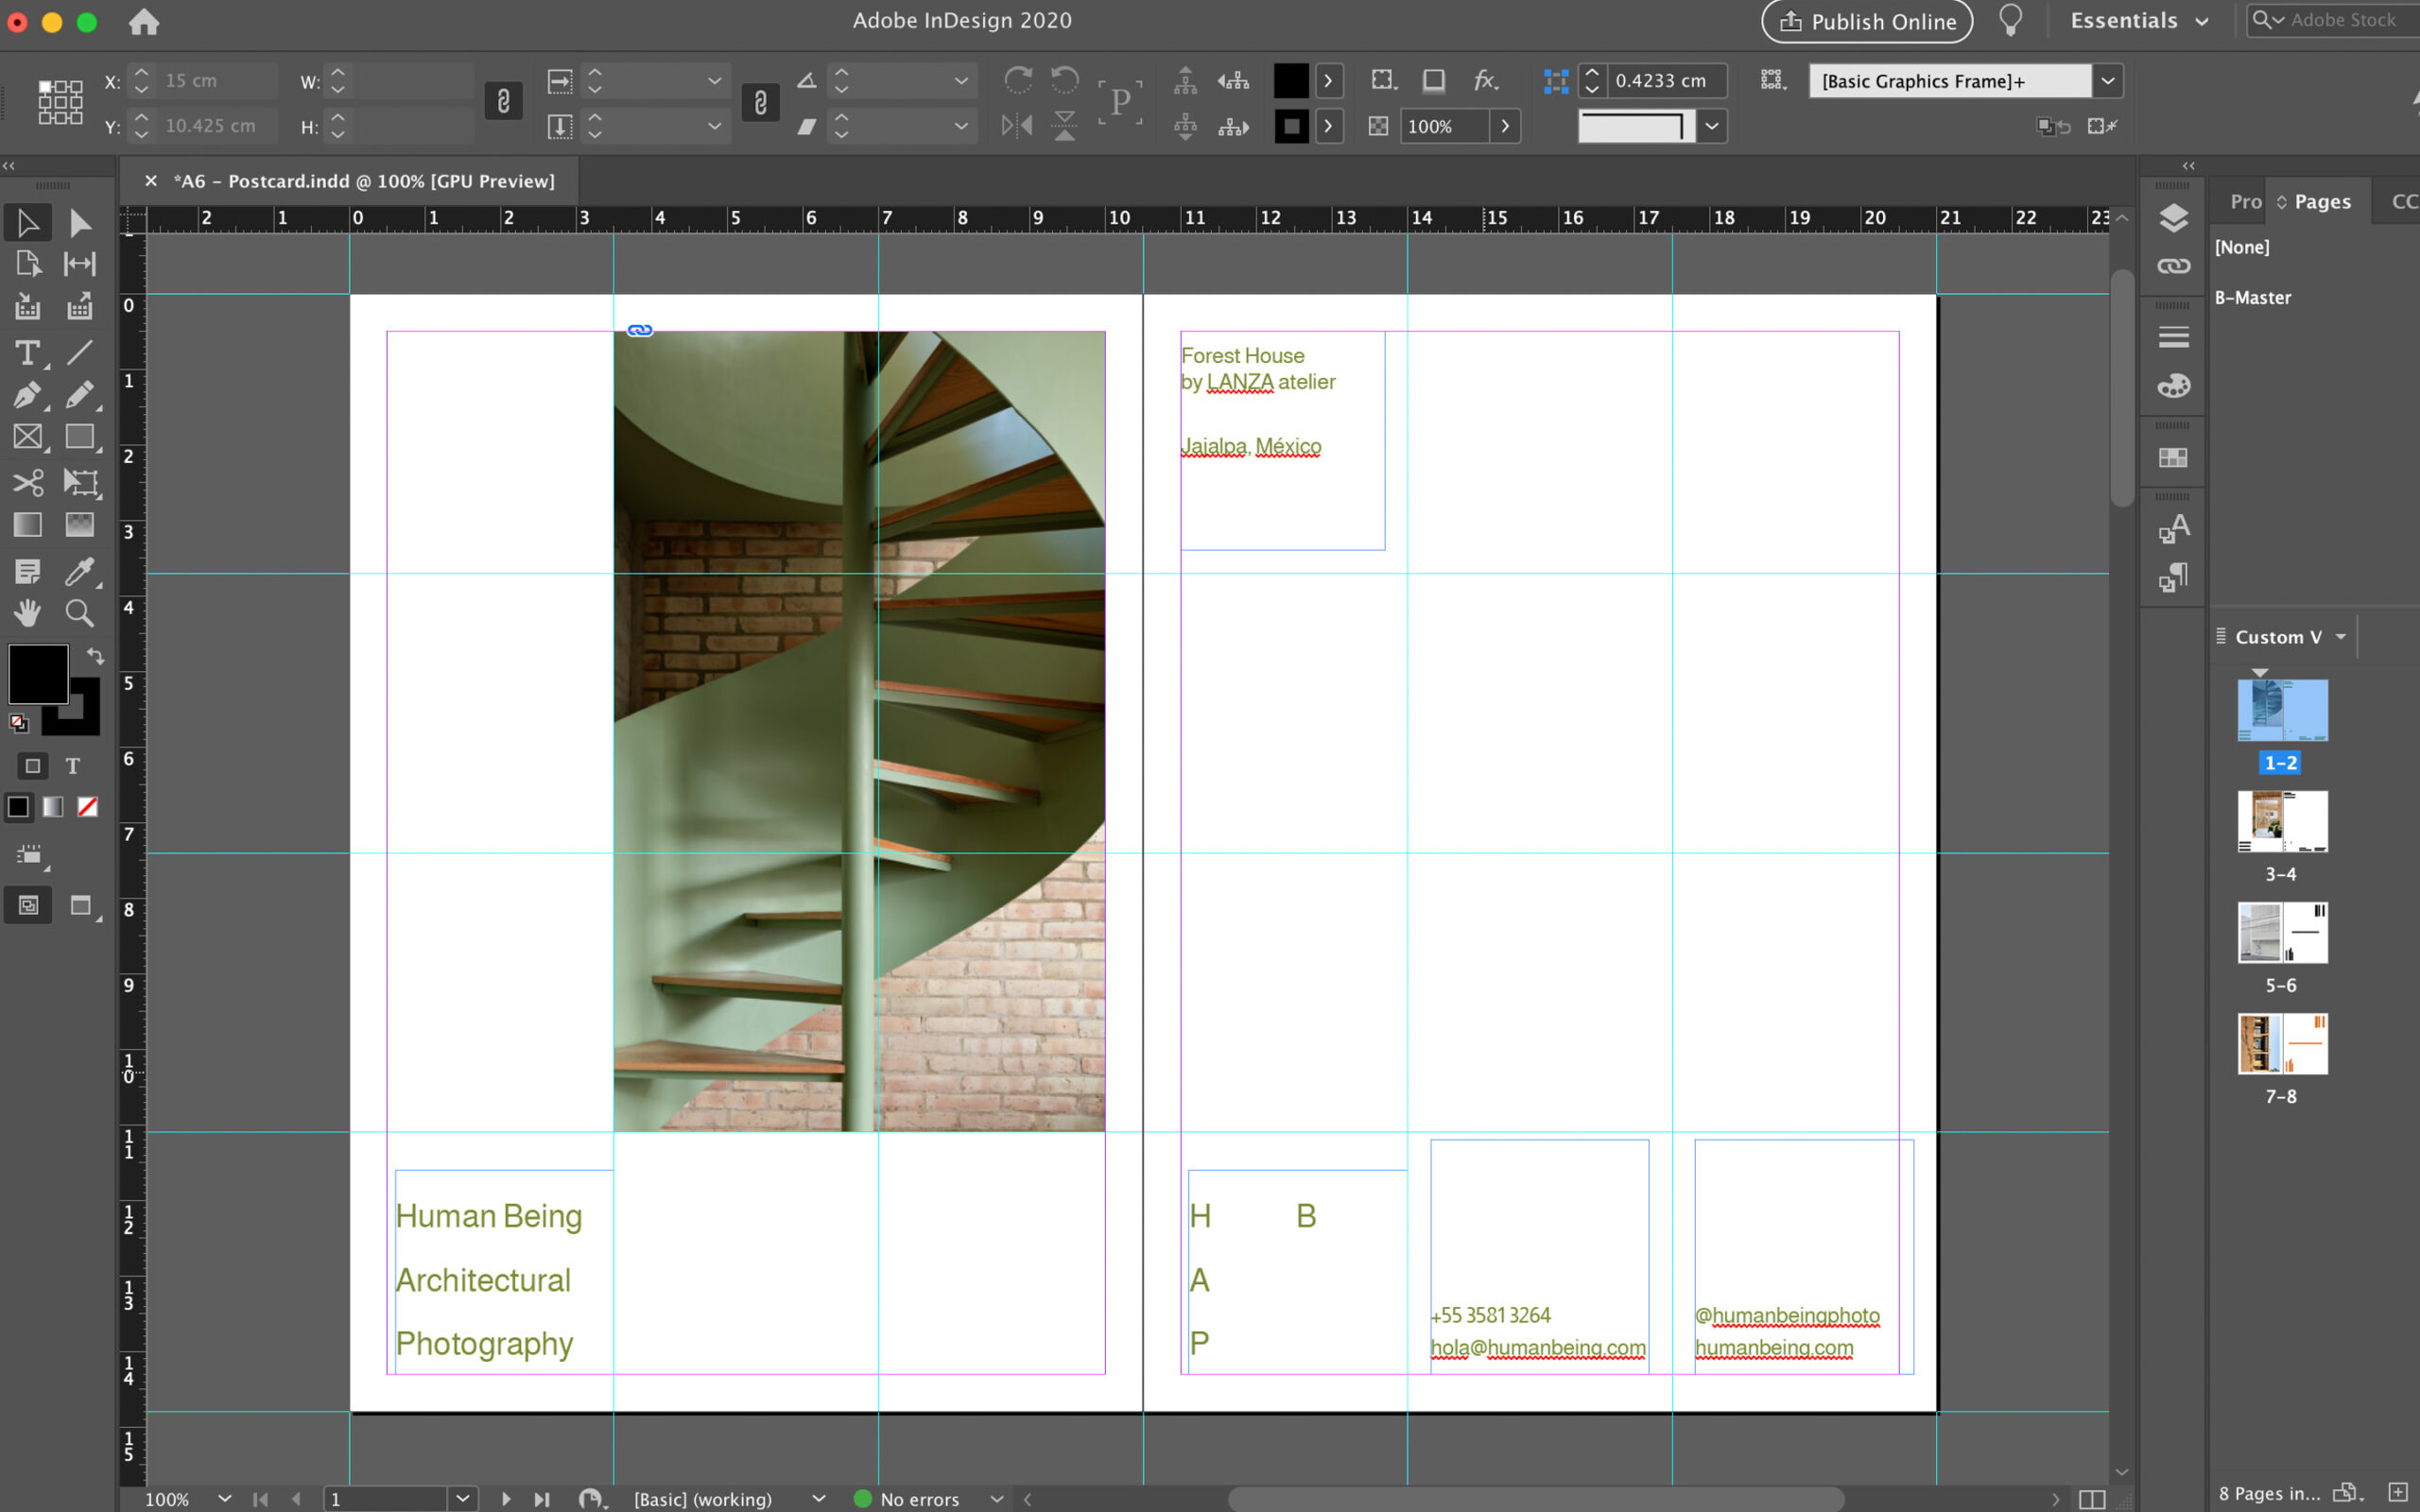Apply default fill and stroke
This screenshot has height=1512, width=2420.
pos(18,722)
